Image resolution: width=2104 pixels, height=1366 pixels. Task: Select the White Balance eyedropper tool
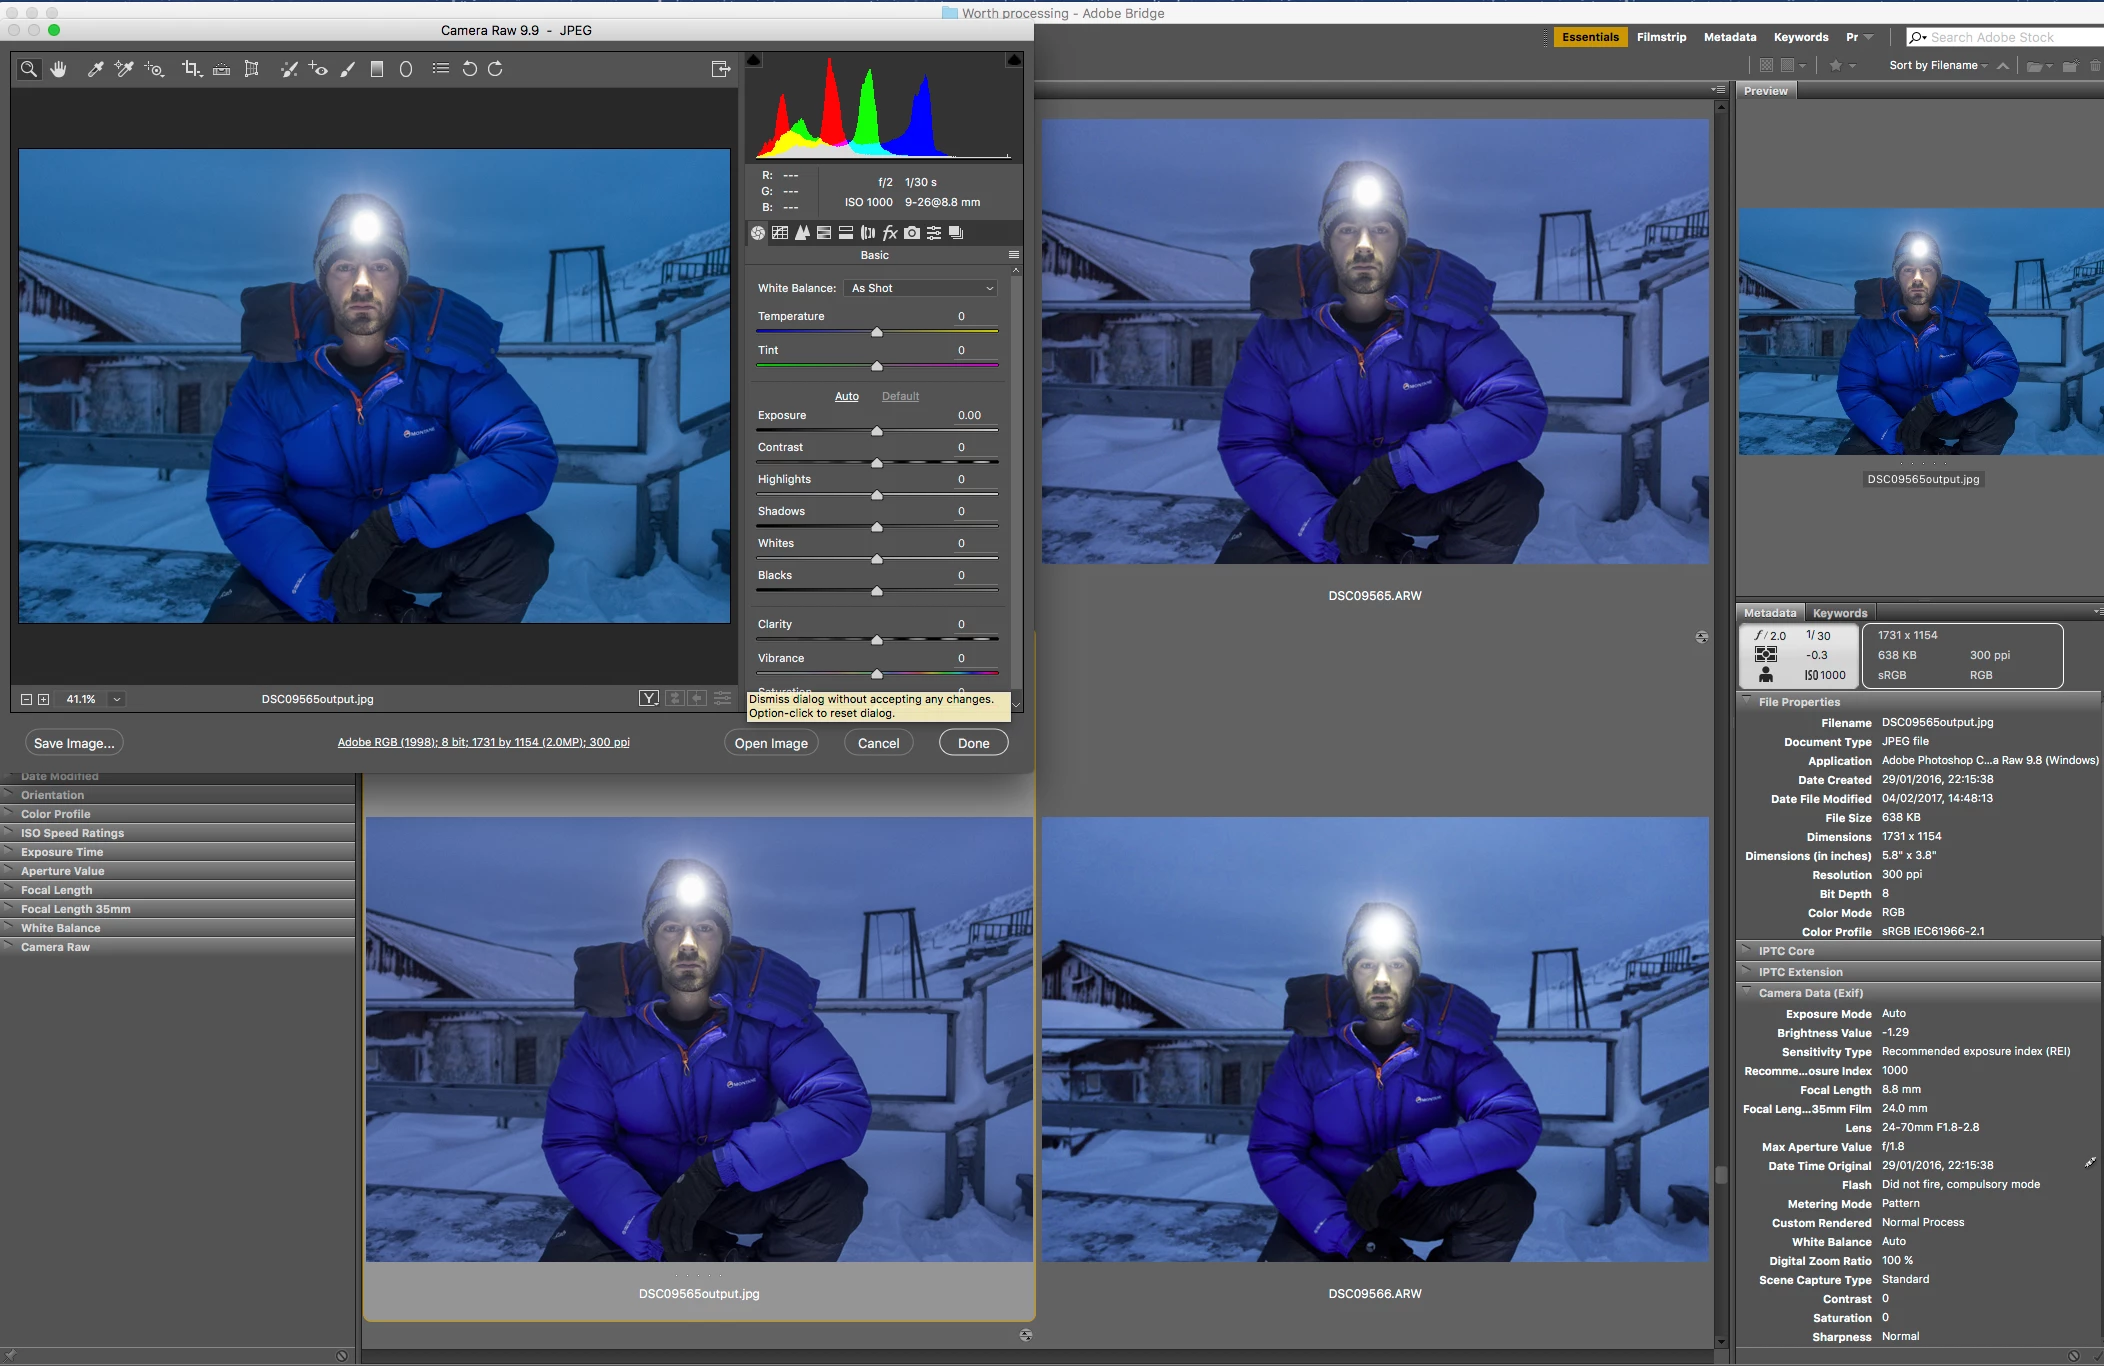tap(95, 69)
